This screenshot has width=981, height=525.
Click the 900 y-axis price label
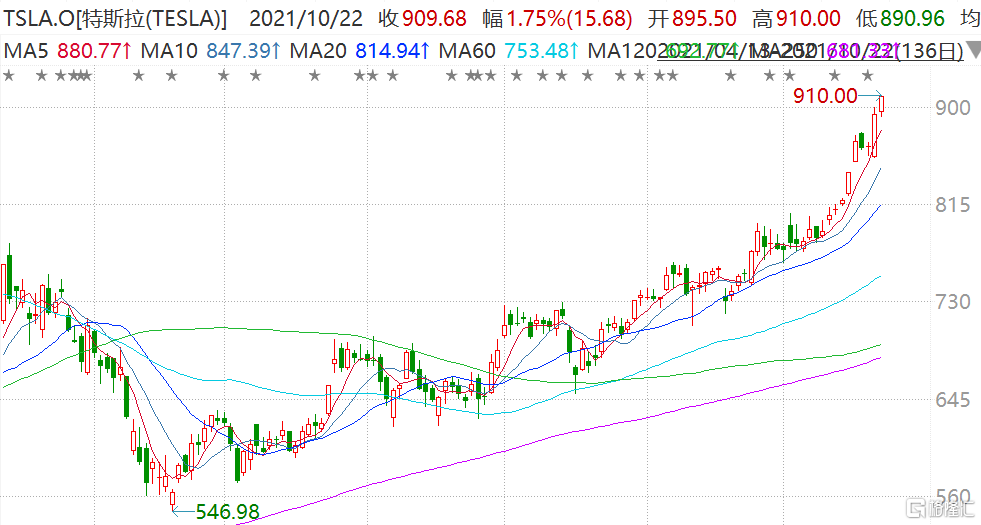click(x=953, y=108)
